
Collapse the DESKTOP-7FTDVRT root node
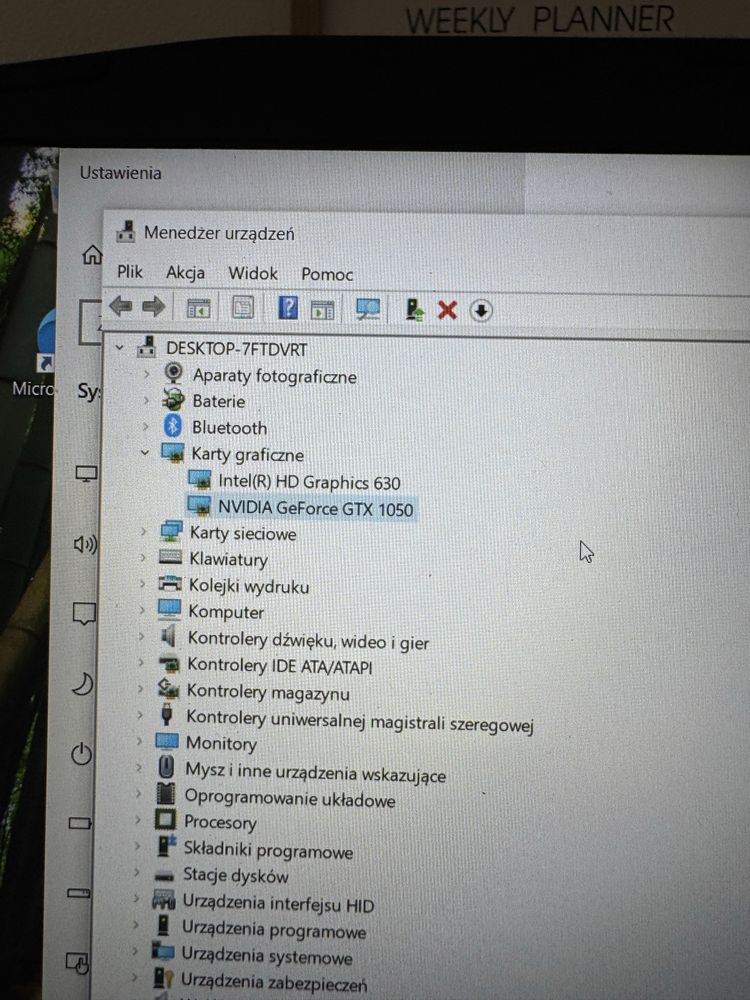pyautogui.click(x=119, y=348)
